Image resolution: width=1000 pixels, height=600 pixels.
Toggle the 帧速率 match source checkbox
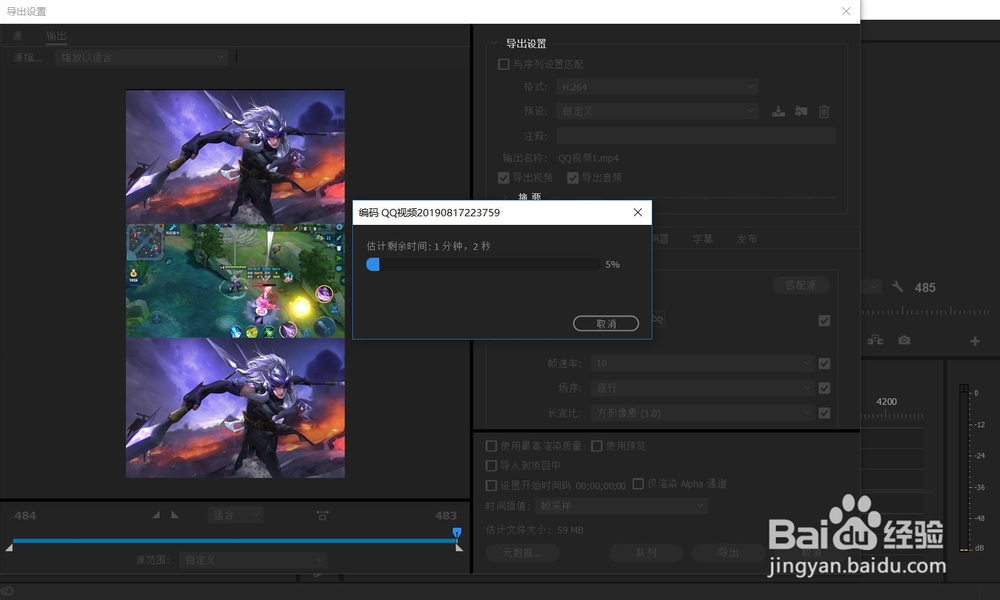pyautogui.click(x=824, y=363)
